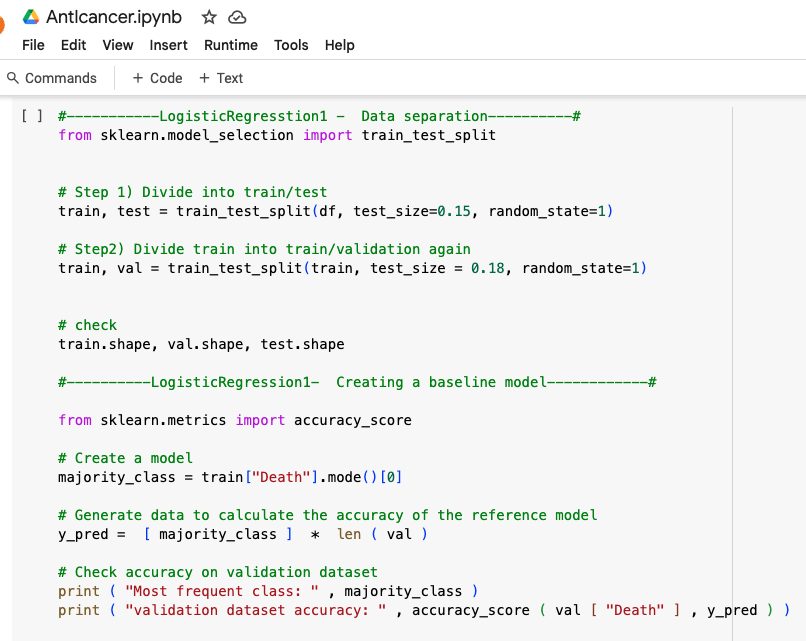Open the Runtime menu

pos(230,45)
